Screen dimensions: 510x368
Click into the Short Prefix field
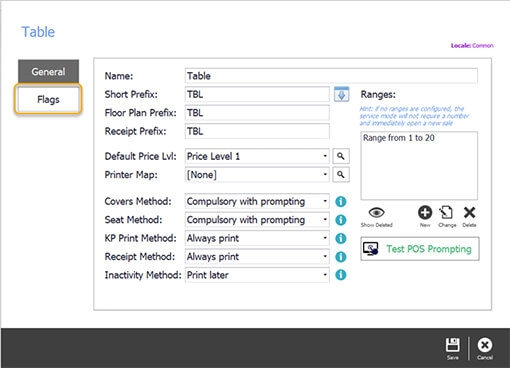tap(257, 94)
